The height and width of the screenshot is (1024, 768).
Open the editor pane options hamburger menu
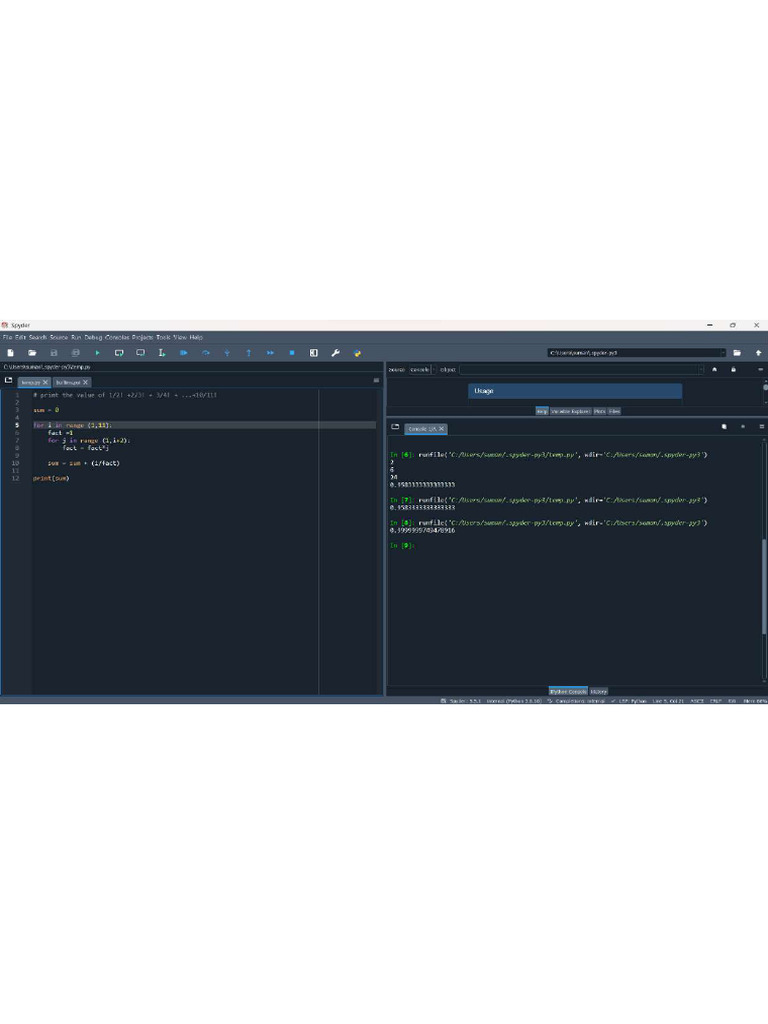(x=376, y=381)
